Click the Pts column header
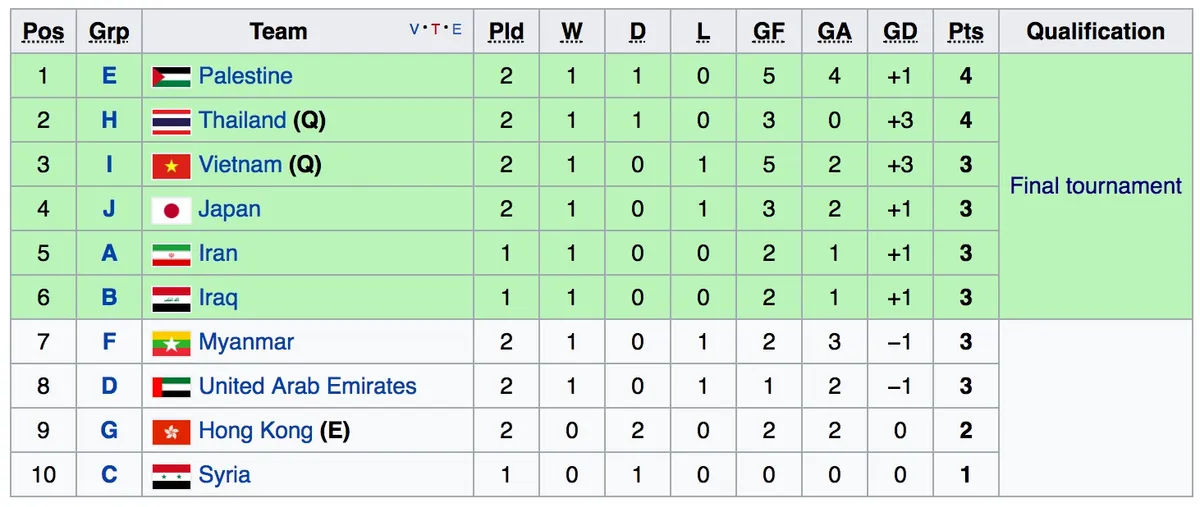The image size is (1200, 507). tap(965, 32)
